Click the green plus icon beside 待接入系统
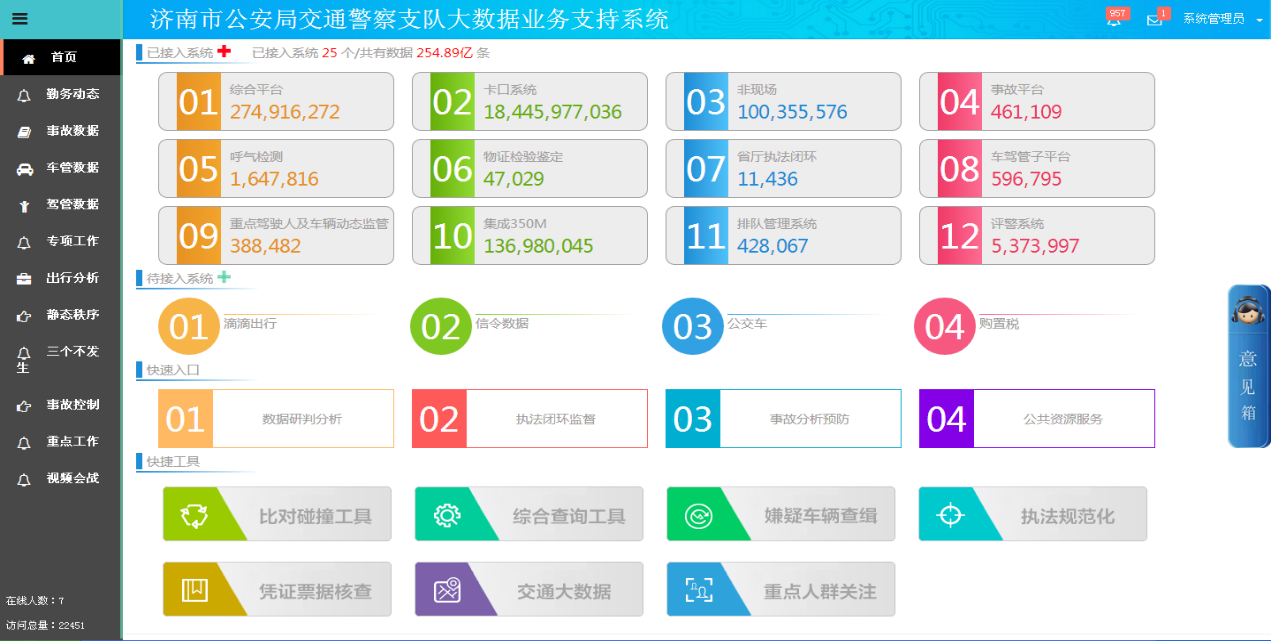Viewport: 1271px width, 641px height. coord(224,278)
